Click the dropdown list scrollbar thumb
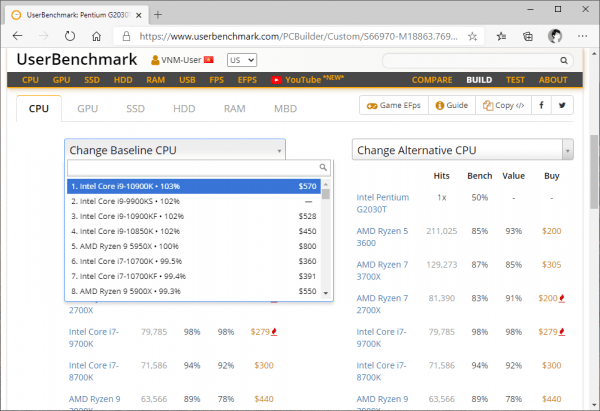 (x=326, y=194)
